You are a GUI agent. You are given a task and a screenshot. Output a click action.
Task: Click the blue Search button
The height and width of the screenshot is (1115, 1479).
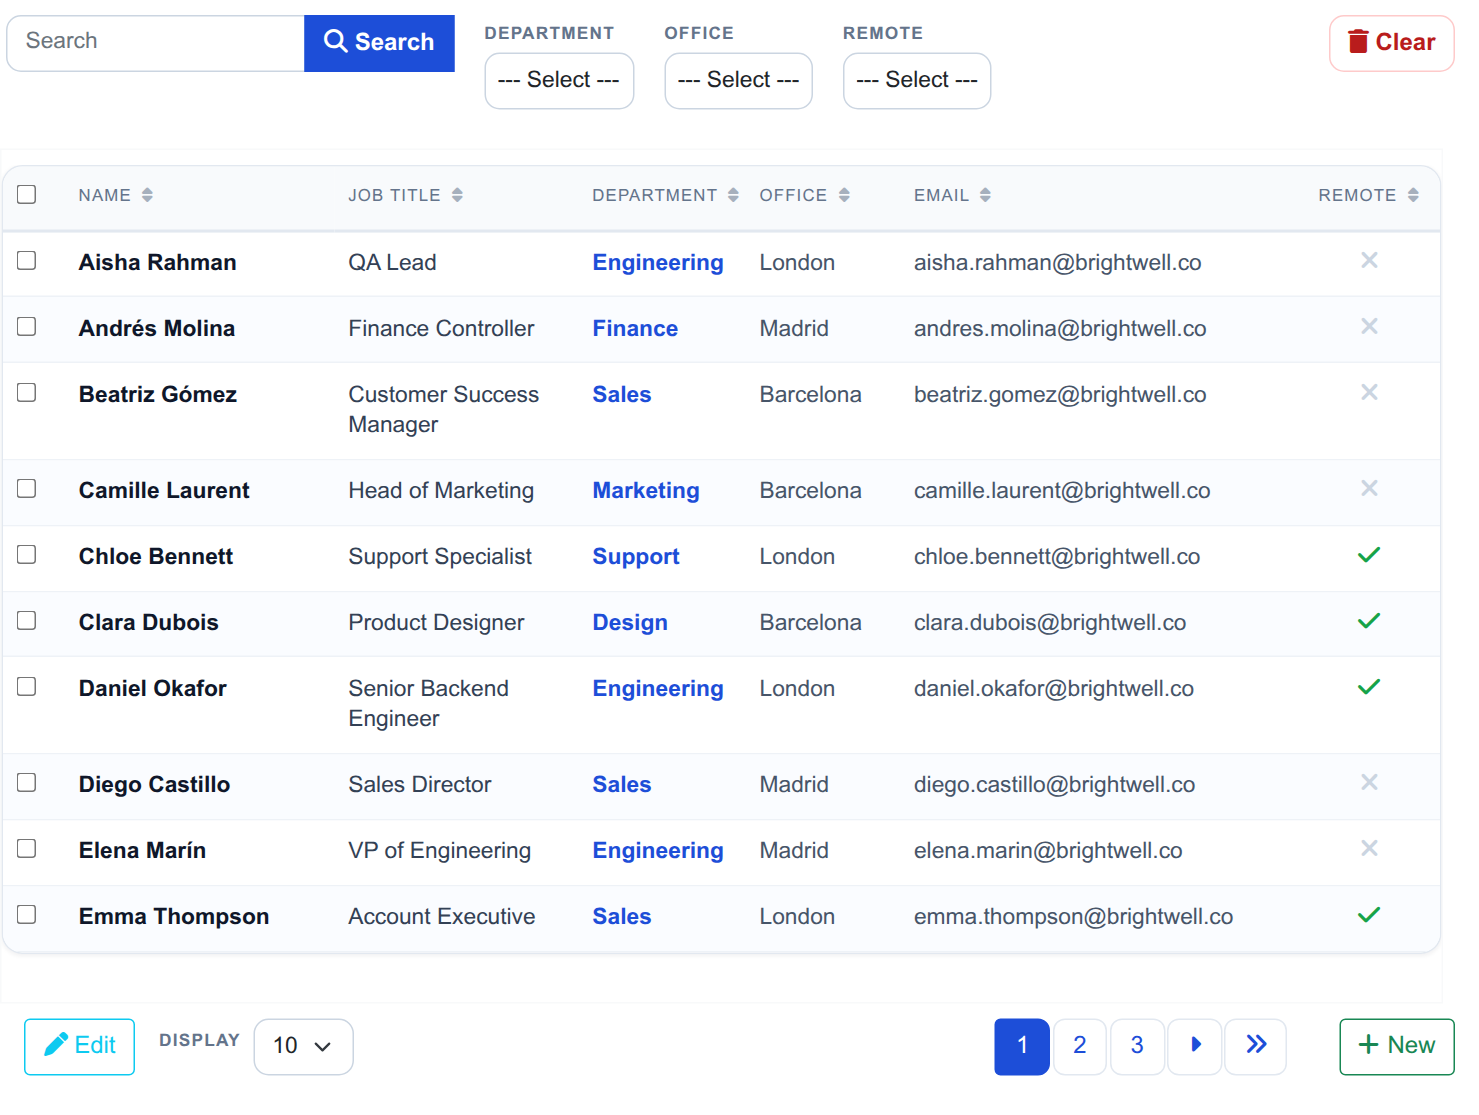pos(379,43)
